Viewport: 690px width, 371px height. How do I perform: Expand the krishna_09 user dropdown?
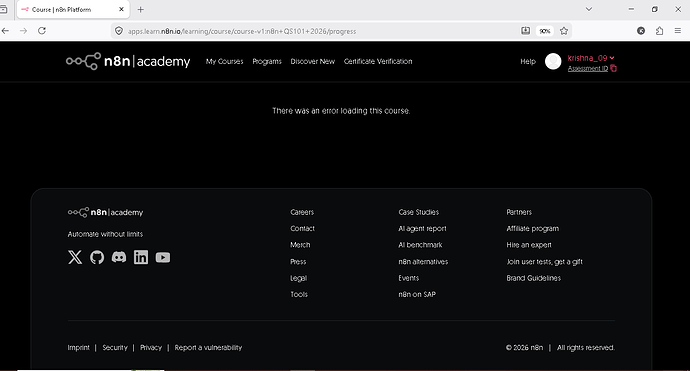(x=591, y=58)
